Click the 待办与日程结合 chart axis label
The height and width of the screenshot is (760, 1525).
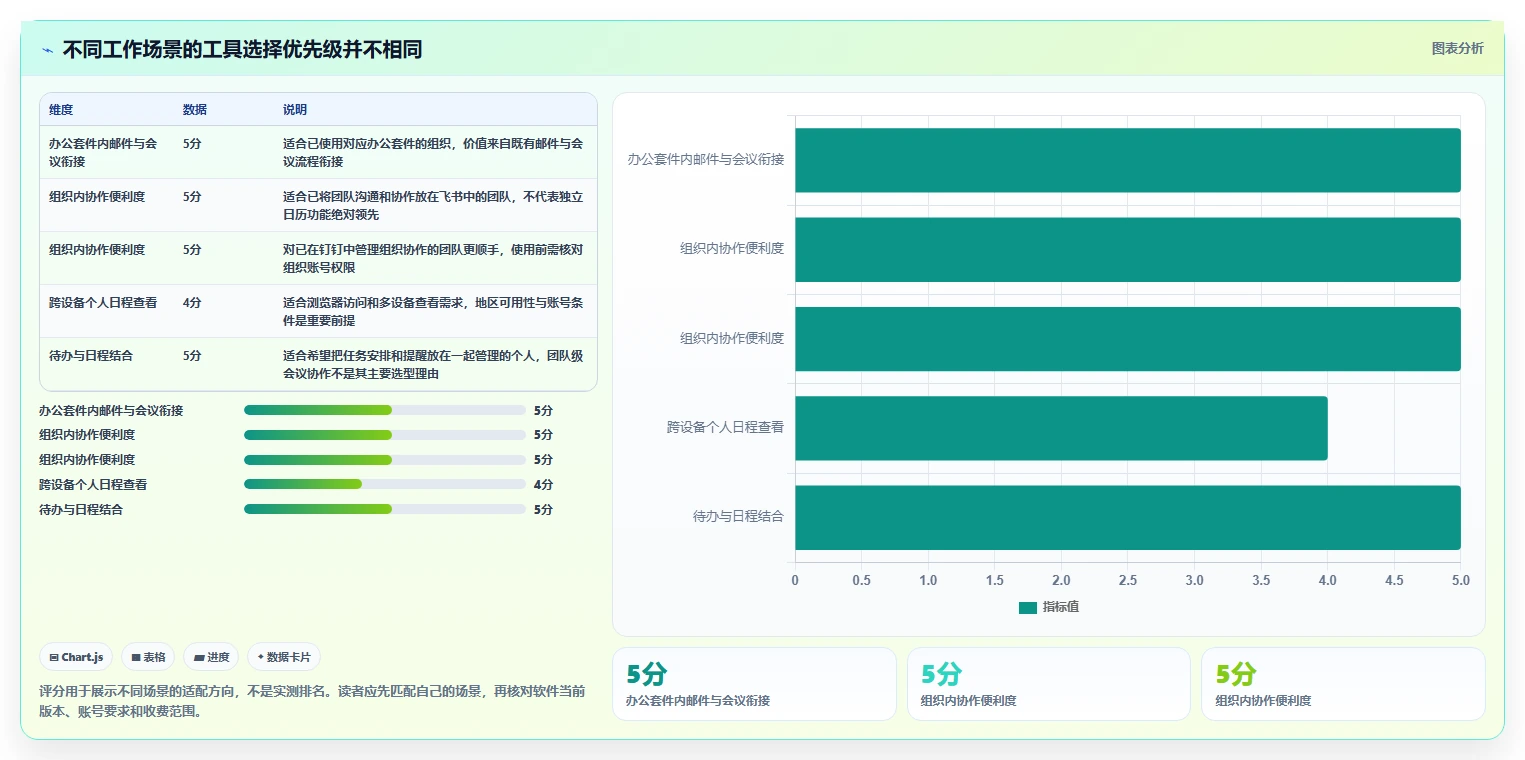click(x=738, y=517)
